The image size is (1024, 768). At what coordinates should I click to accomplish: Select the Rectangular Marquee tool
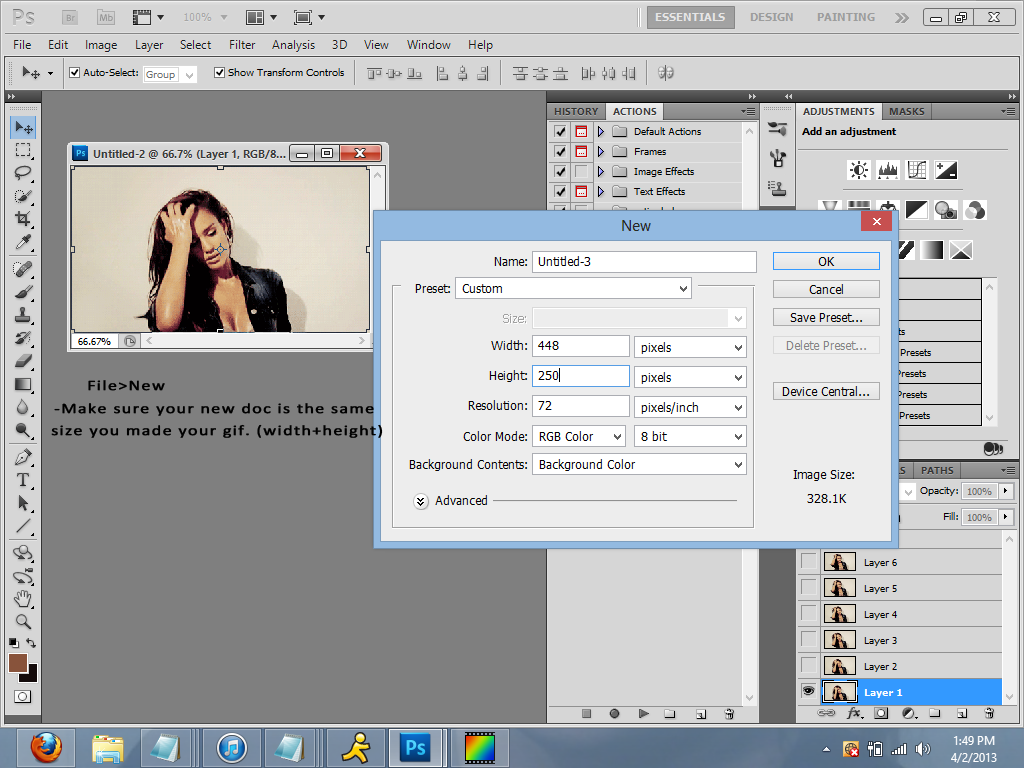23,150
